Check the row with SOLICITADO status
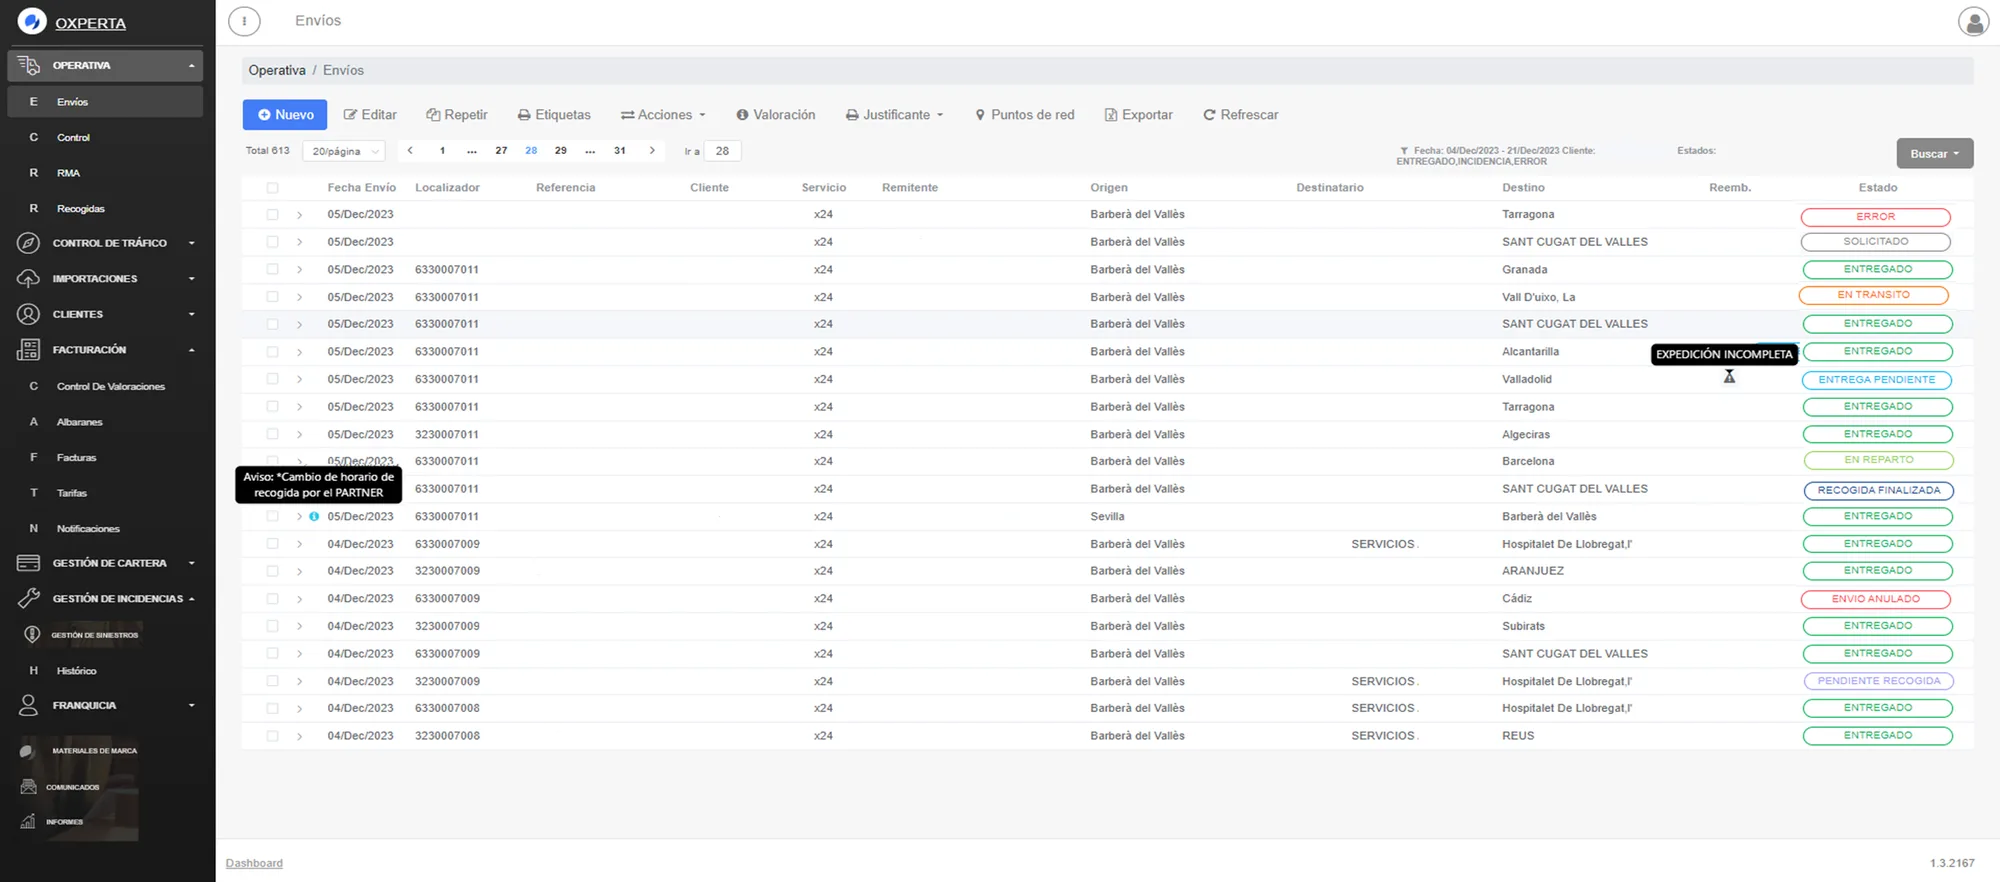The width and height of the screenshot is (2000, 882). [x=272, y=242]
